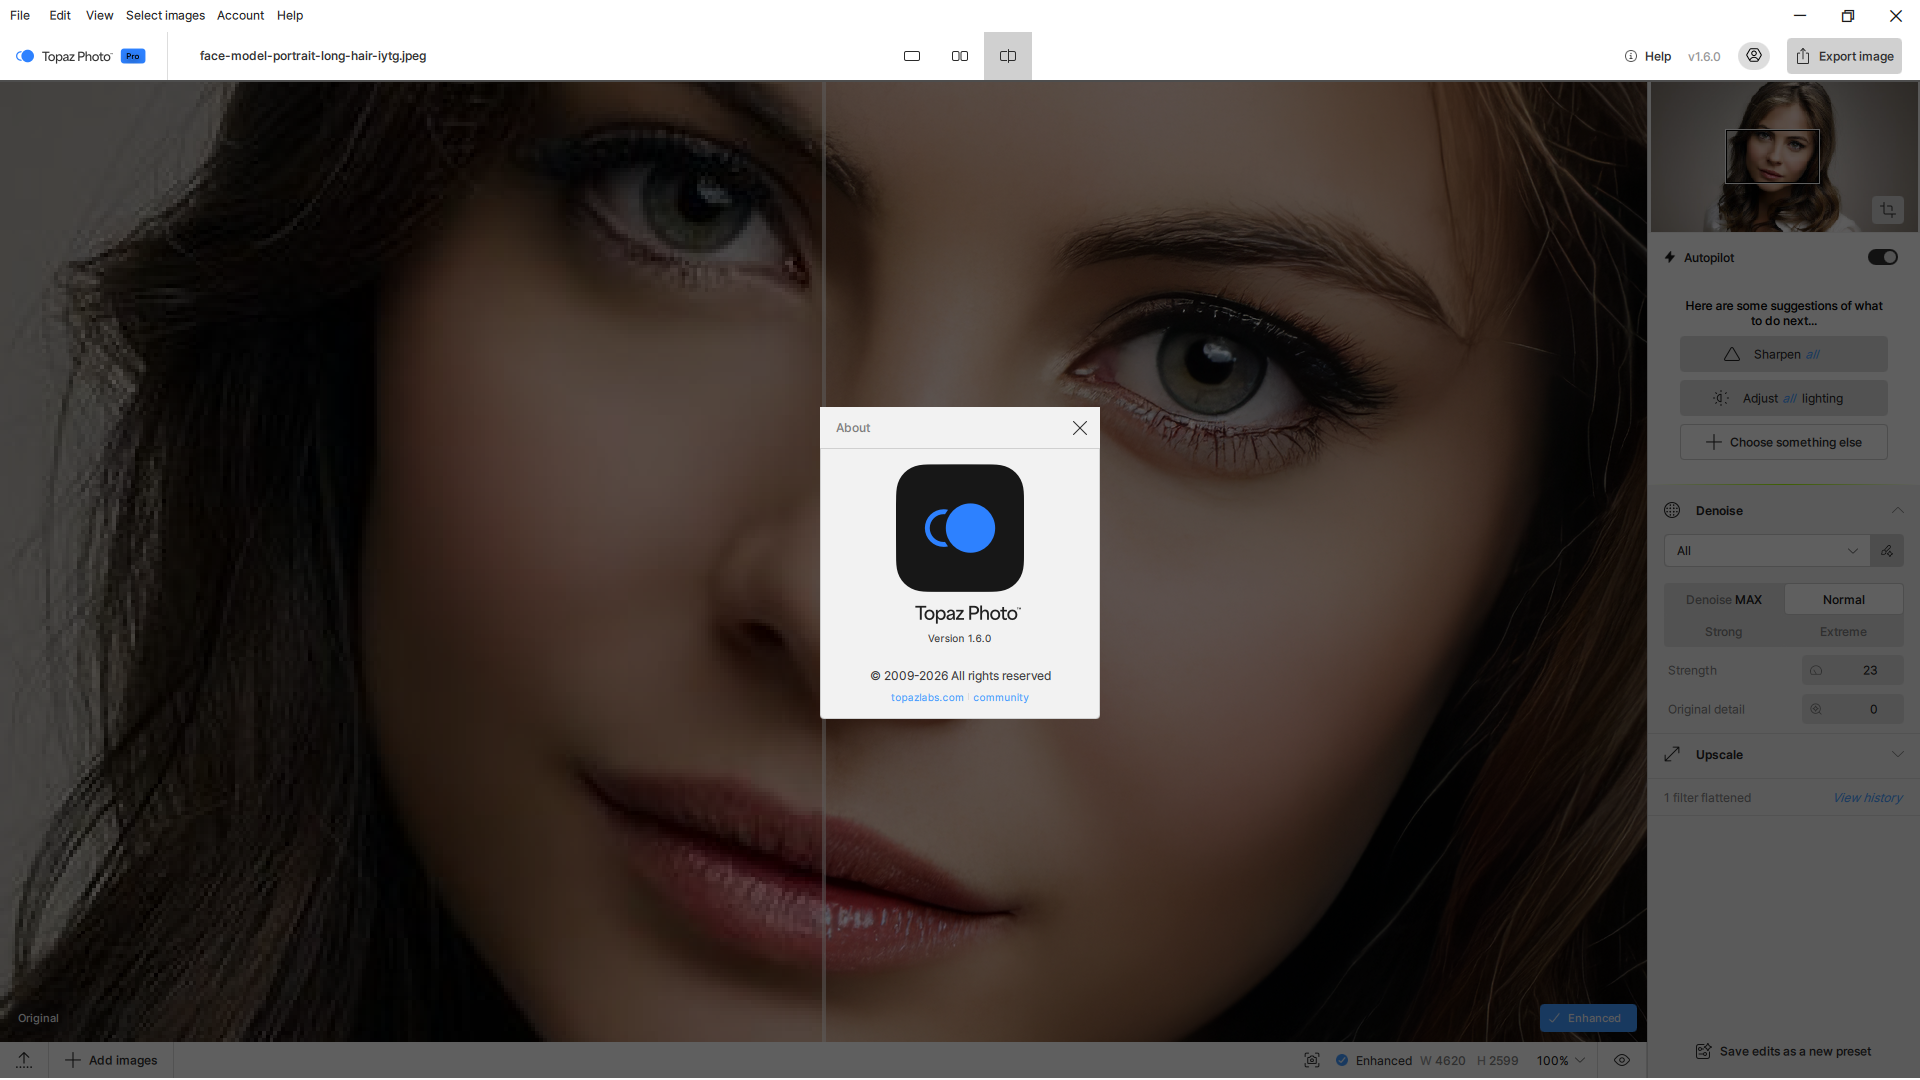This screenshot has width=1920, height=1080.
Task: Click the Upscale arrow icon
Action: pos(1672,754)
